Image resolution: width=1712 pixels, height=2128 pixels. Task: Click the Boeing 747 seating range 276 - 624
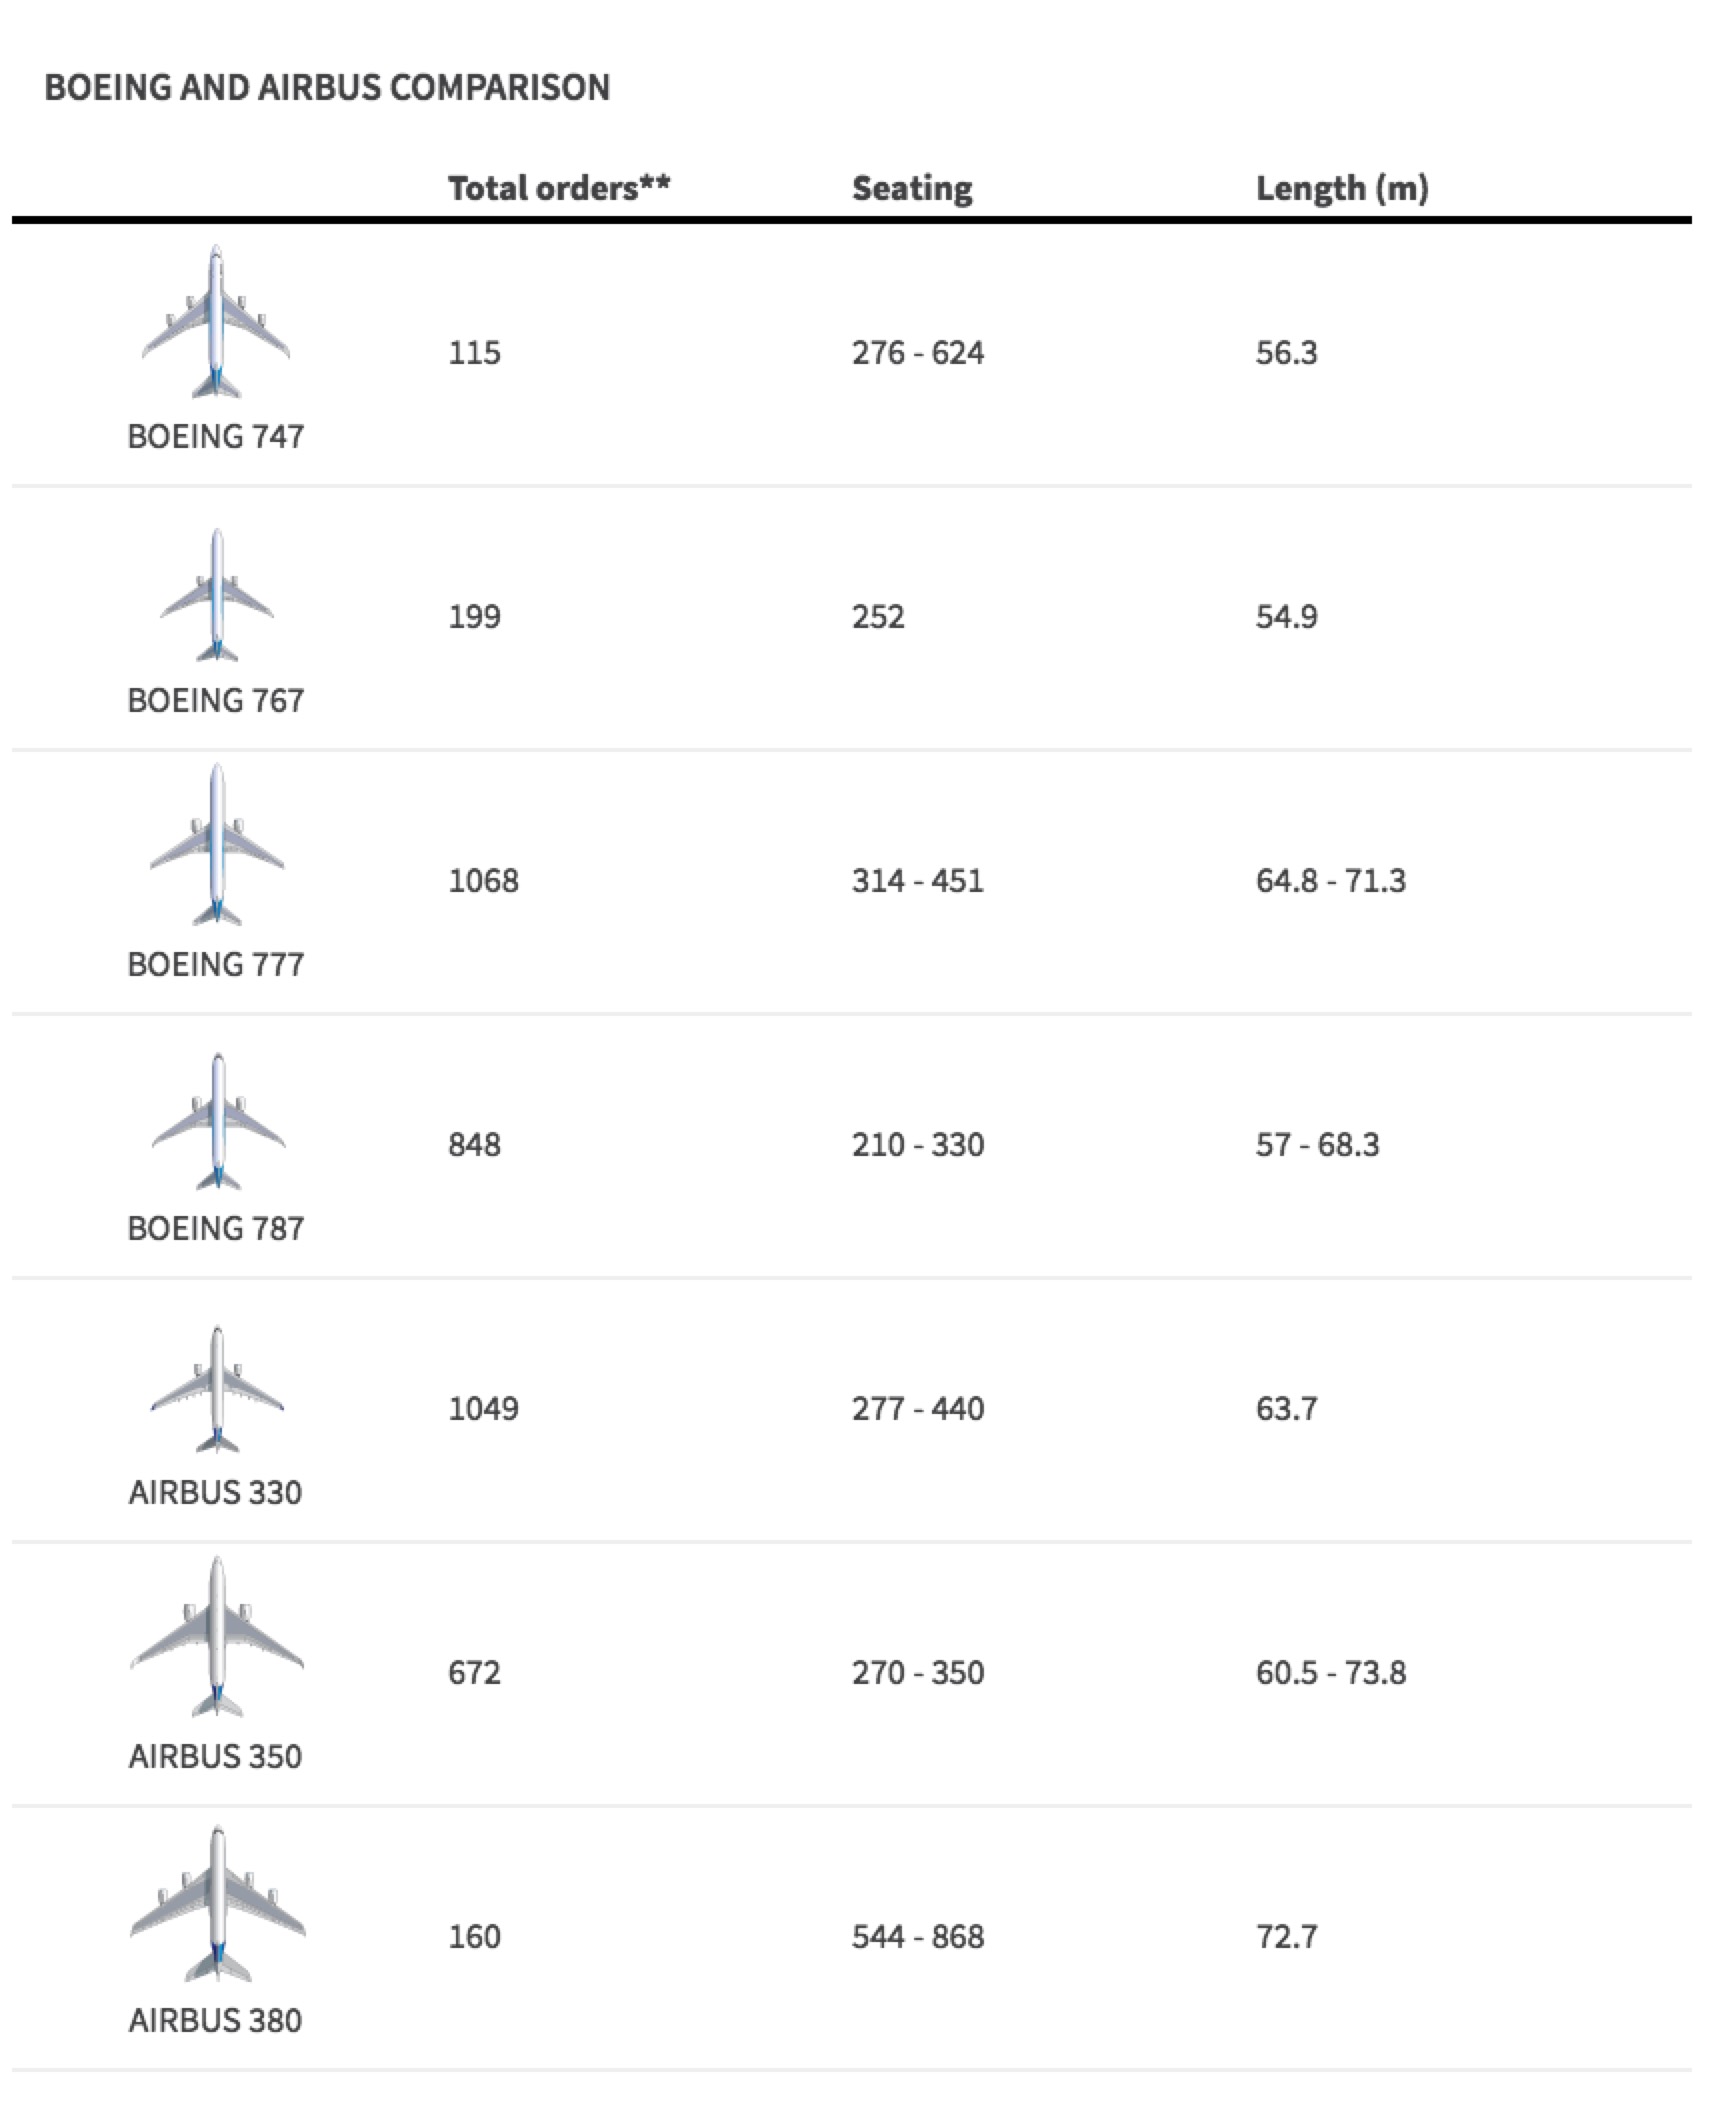coord(917,353)
